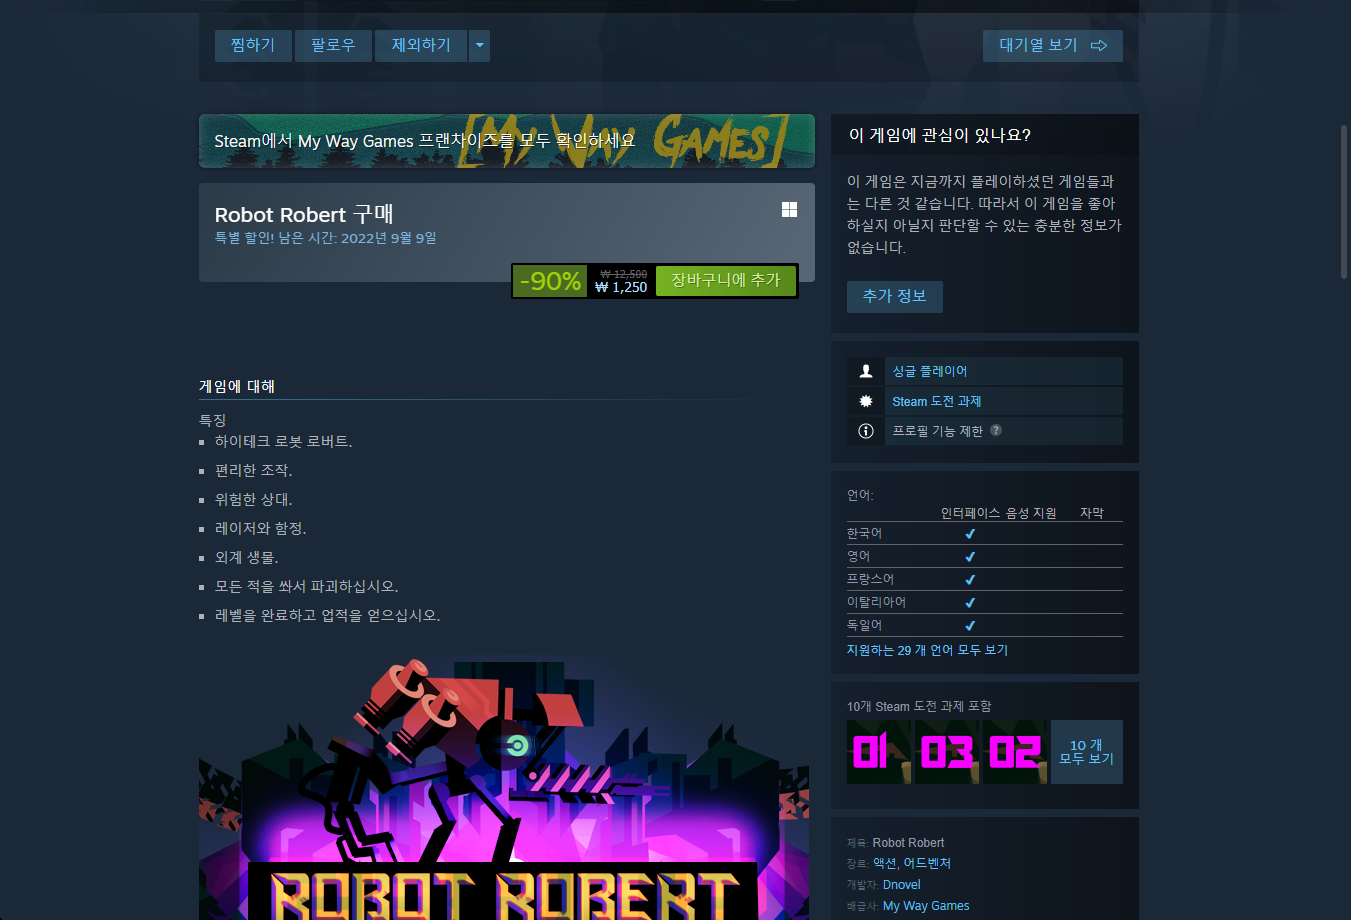The image size is (1351, 920).
Task: Click the Steam achievements starburst icon
Action: click(x=866, y=401)
